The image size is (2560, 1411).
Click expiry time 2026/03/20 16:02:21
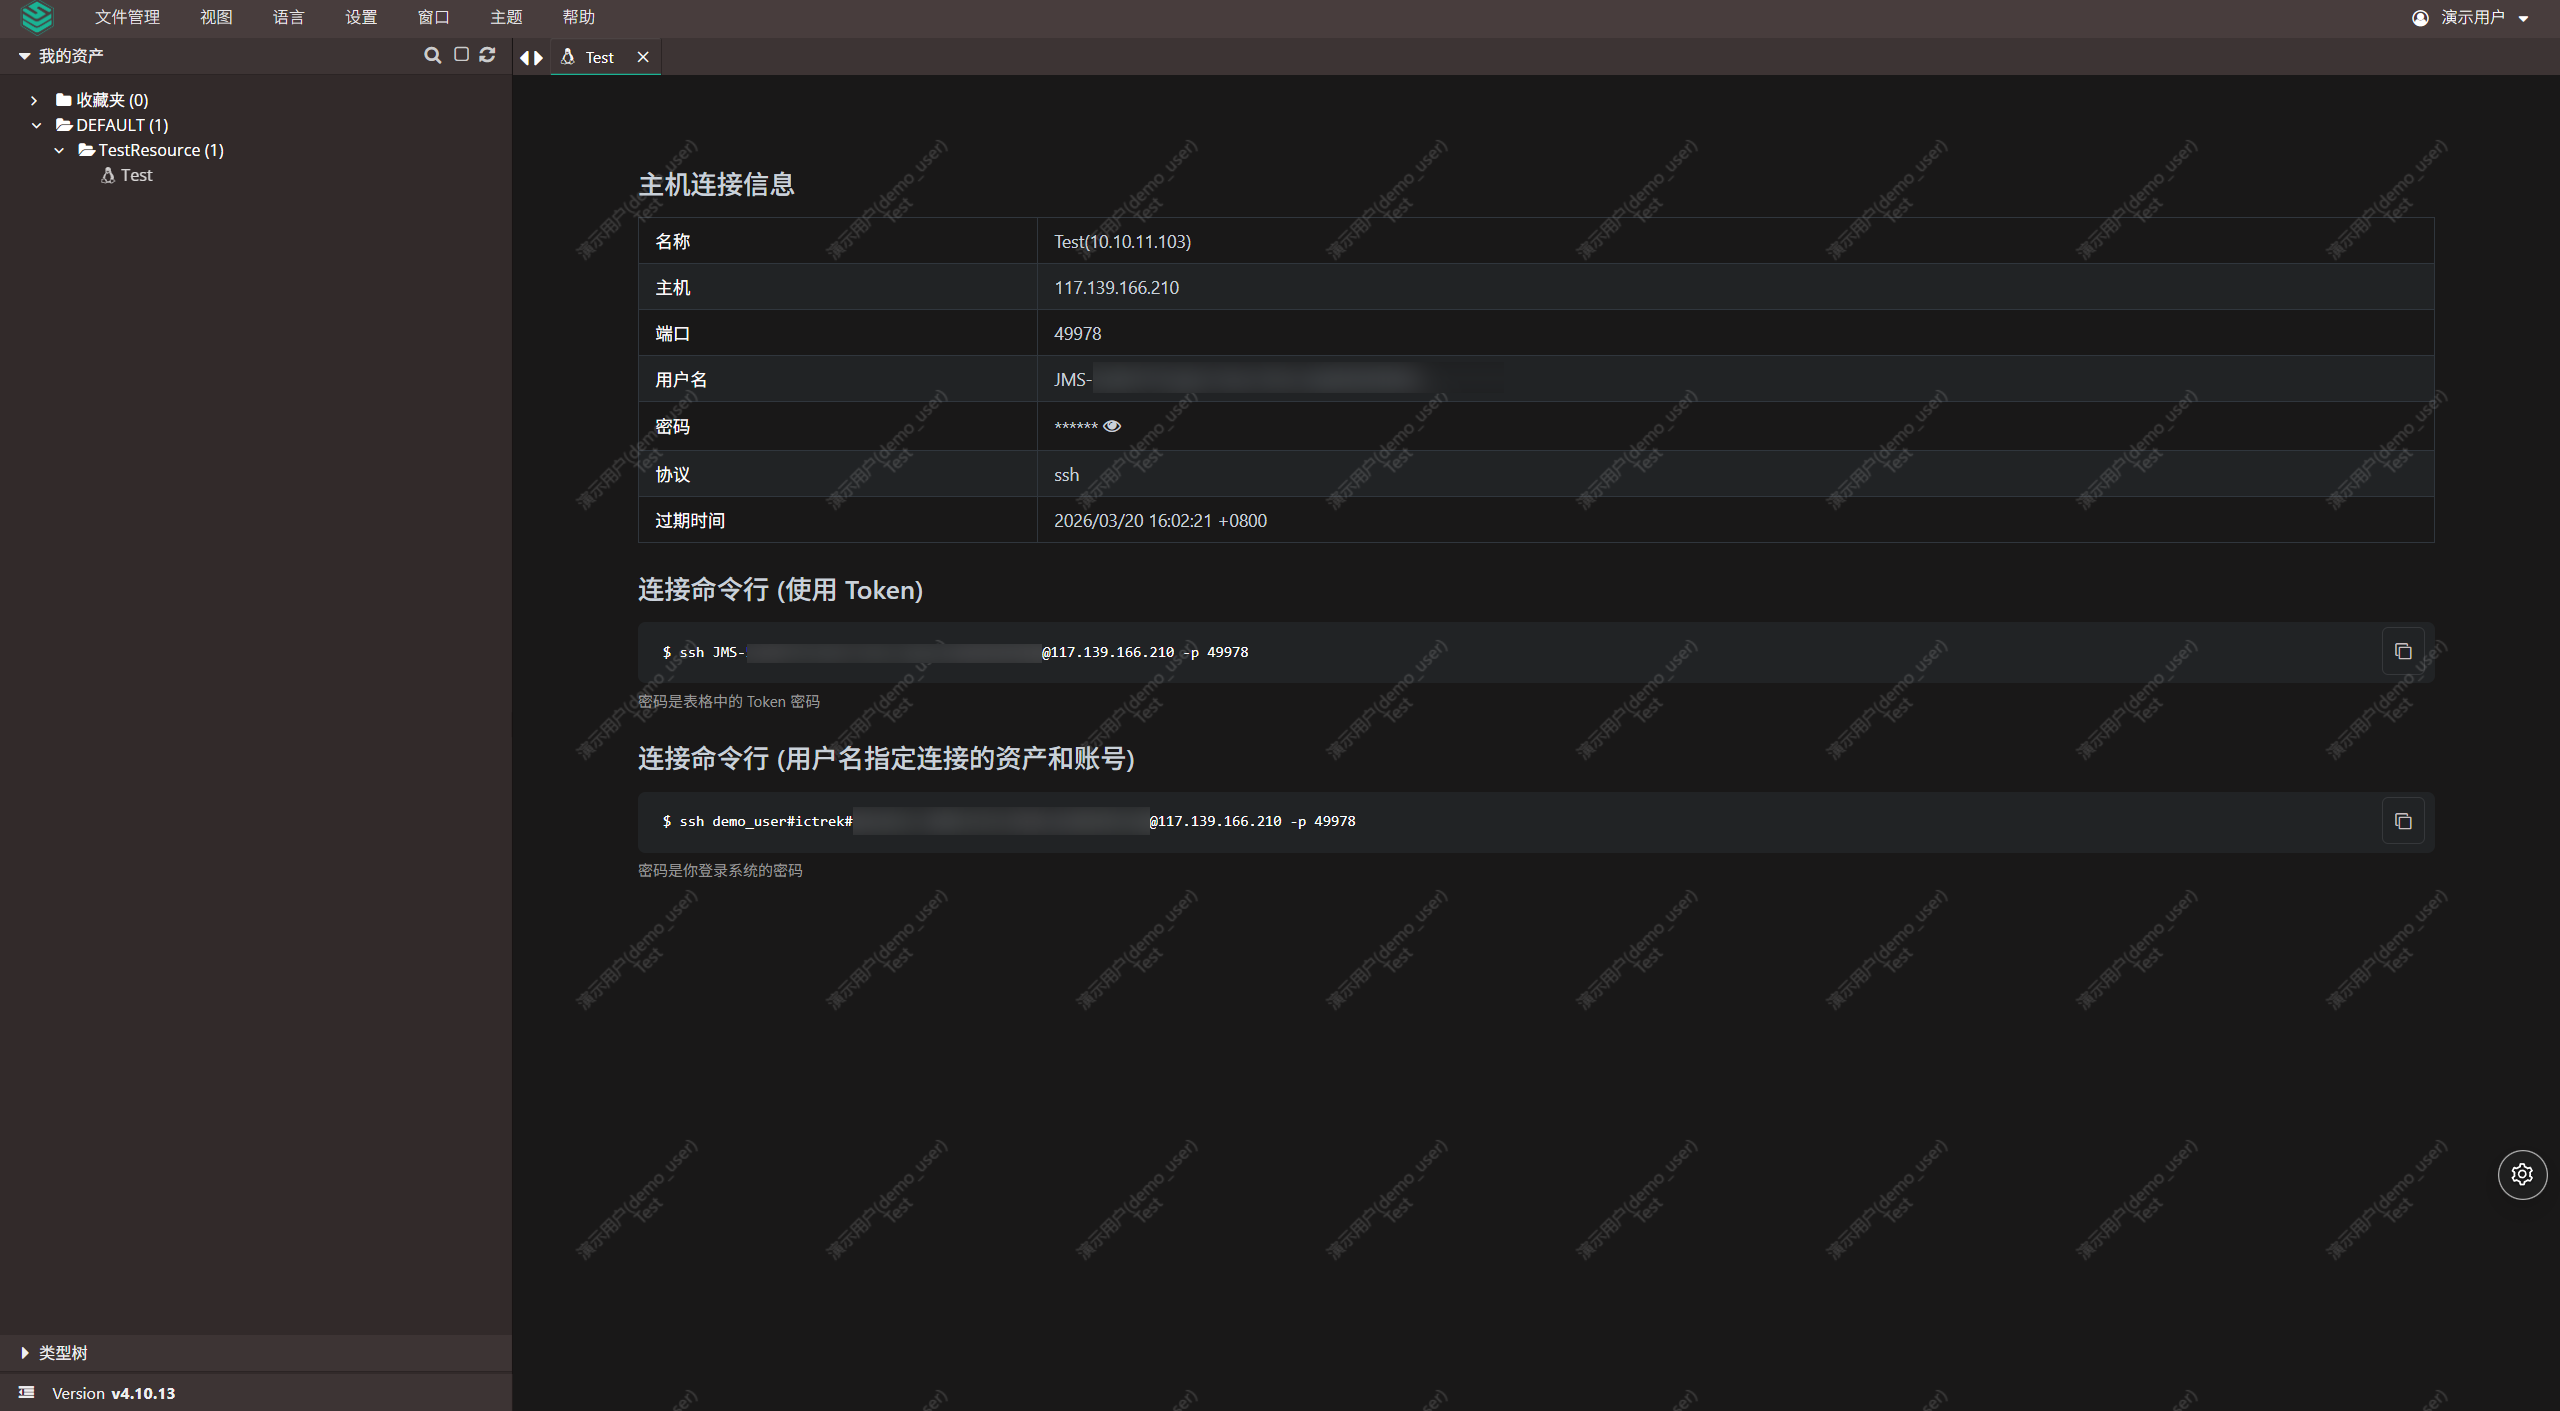click(1160, 521)
